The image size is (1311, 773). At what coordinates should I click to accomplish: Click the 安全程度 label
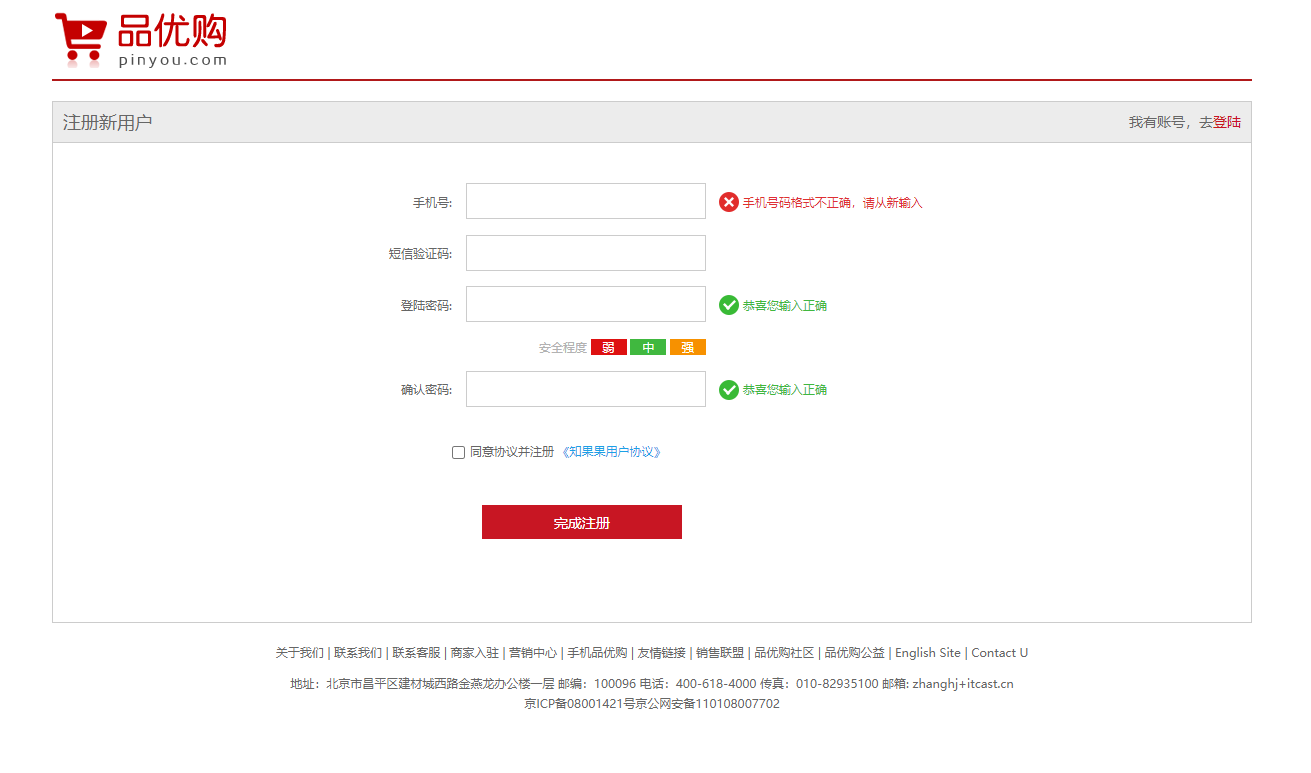point(563,348)
